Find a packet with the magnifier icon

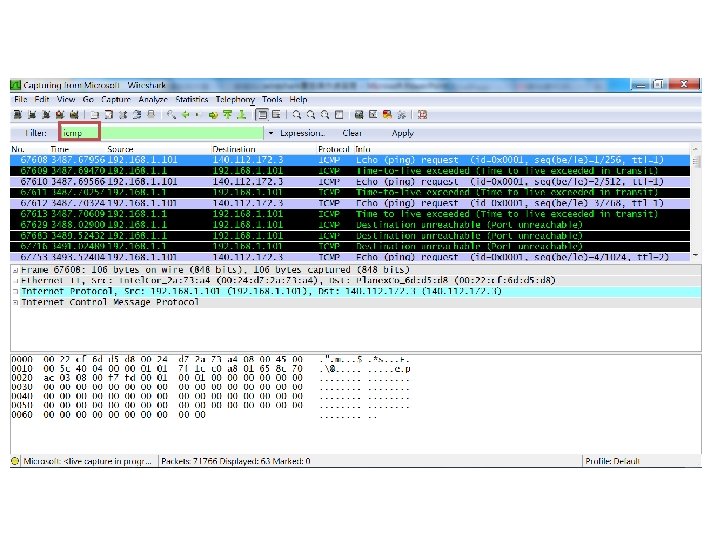pos(171,115)
